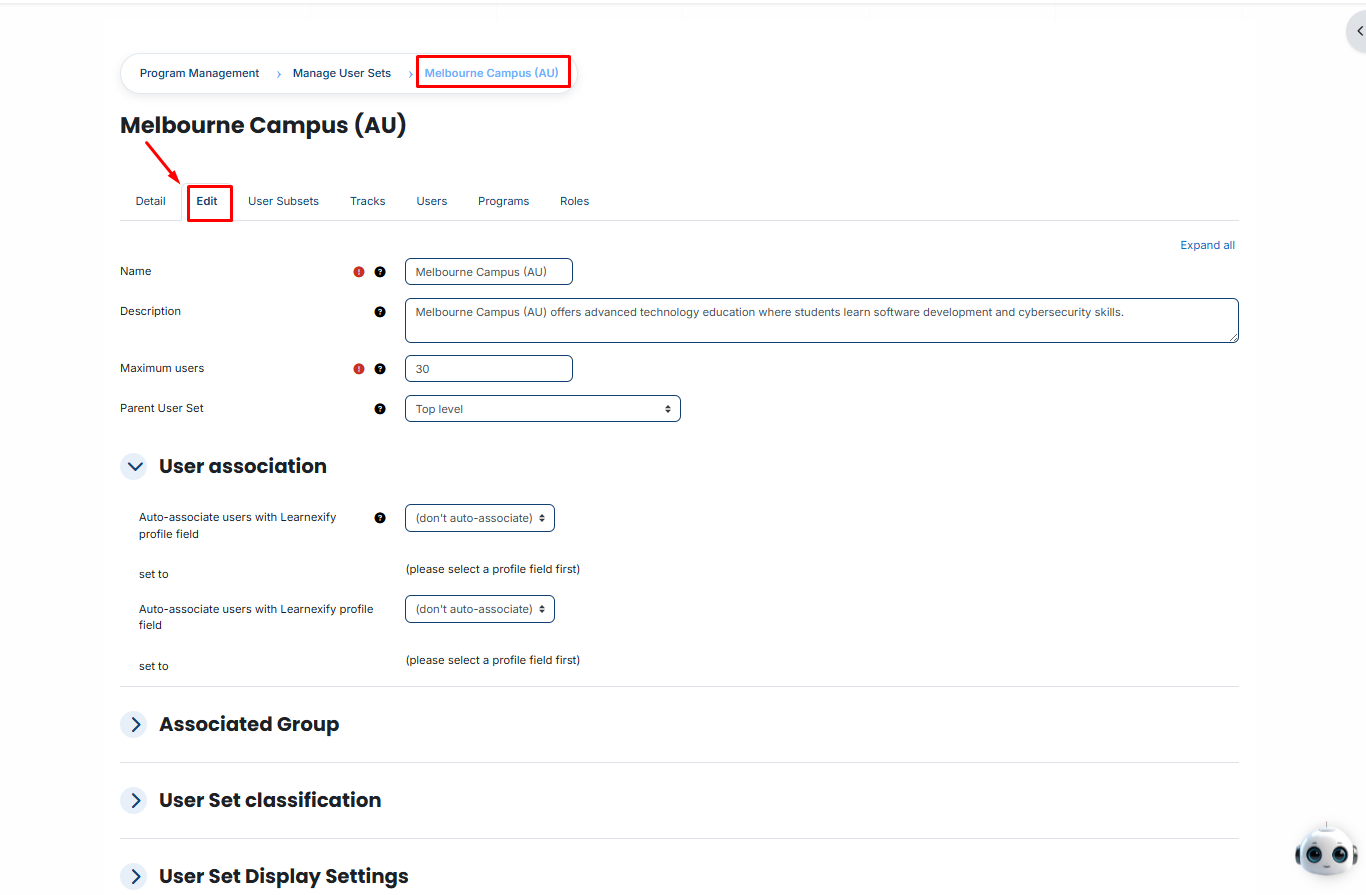Open the Parent User Set dropdown
This screenshot has width=1366, height=895.
(x=543, y=409)
